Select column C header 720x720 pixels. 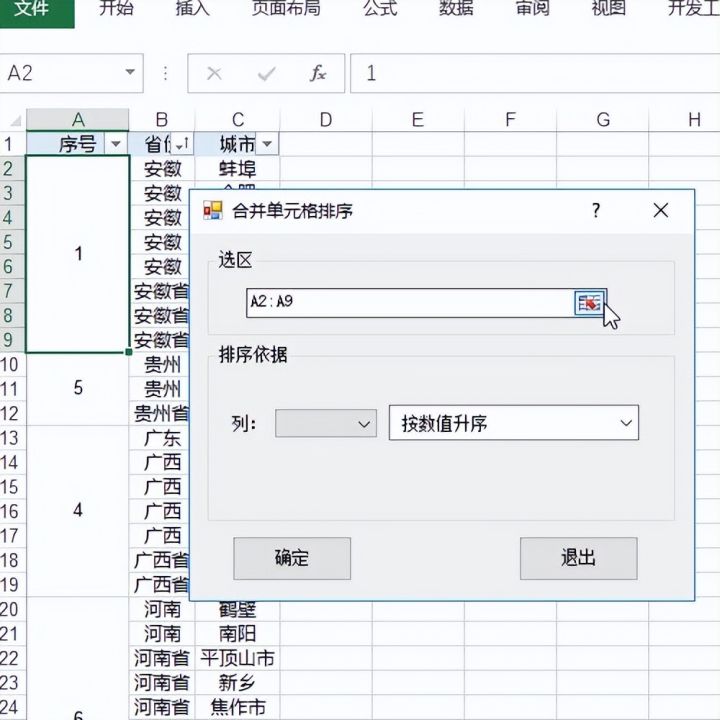237,120
